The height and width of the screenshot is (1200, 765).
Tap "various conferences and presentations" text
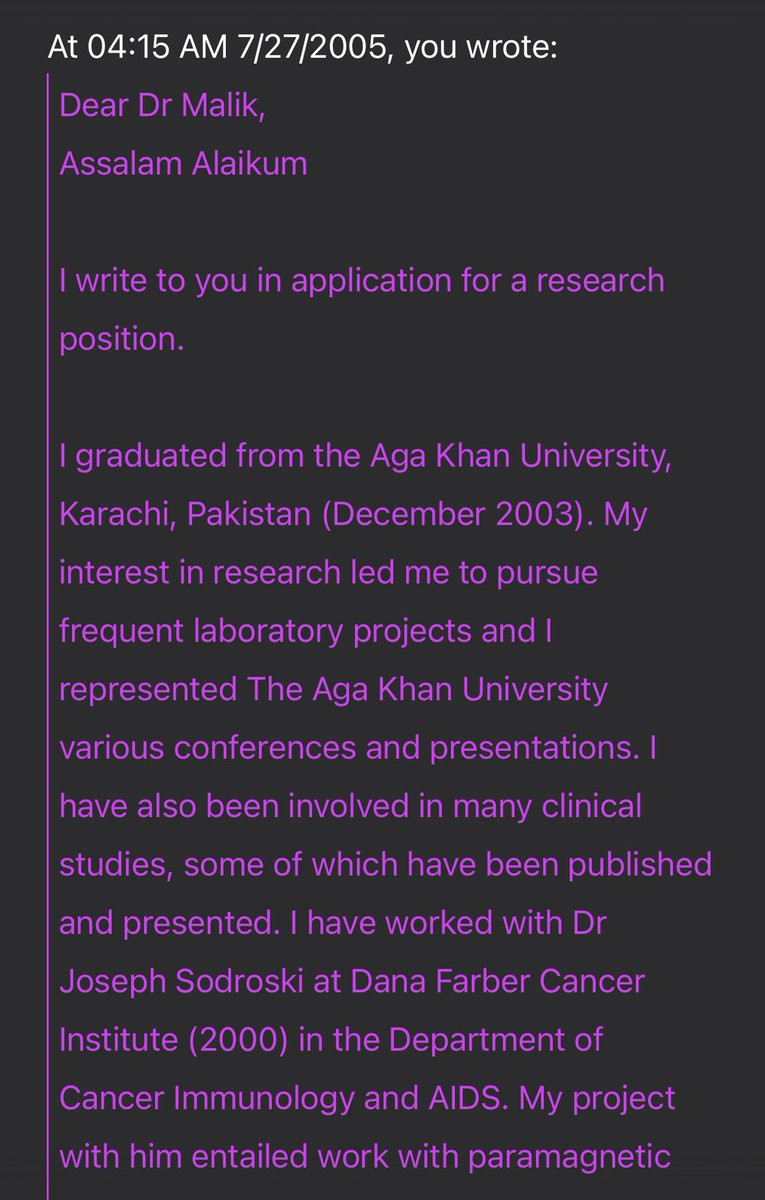(x=345, y=748)
